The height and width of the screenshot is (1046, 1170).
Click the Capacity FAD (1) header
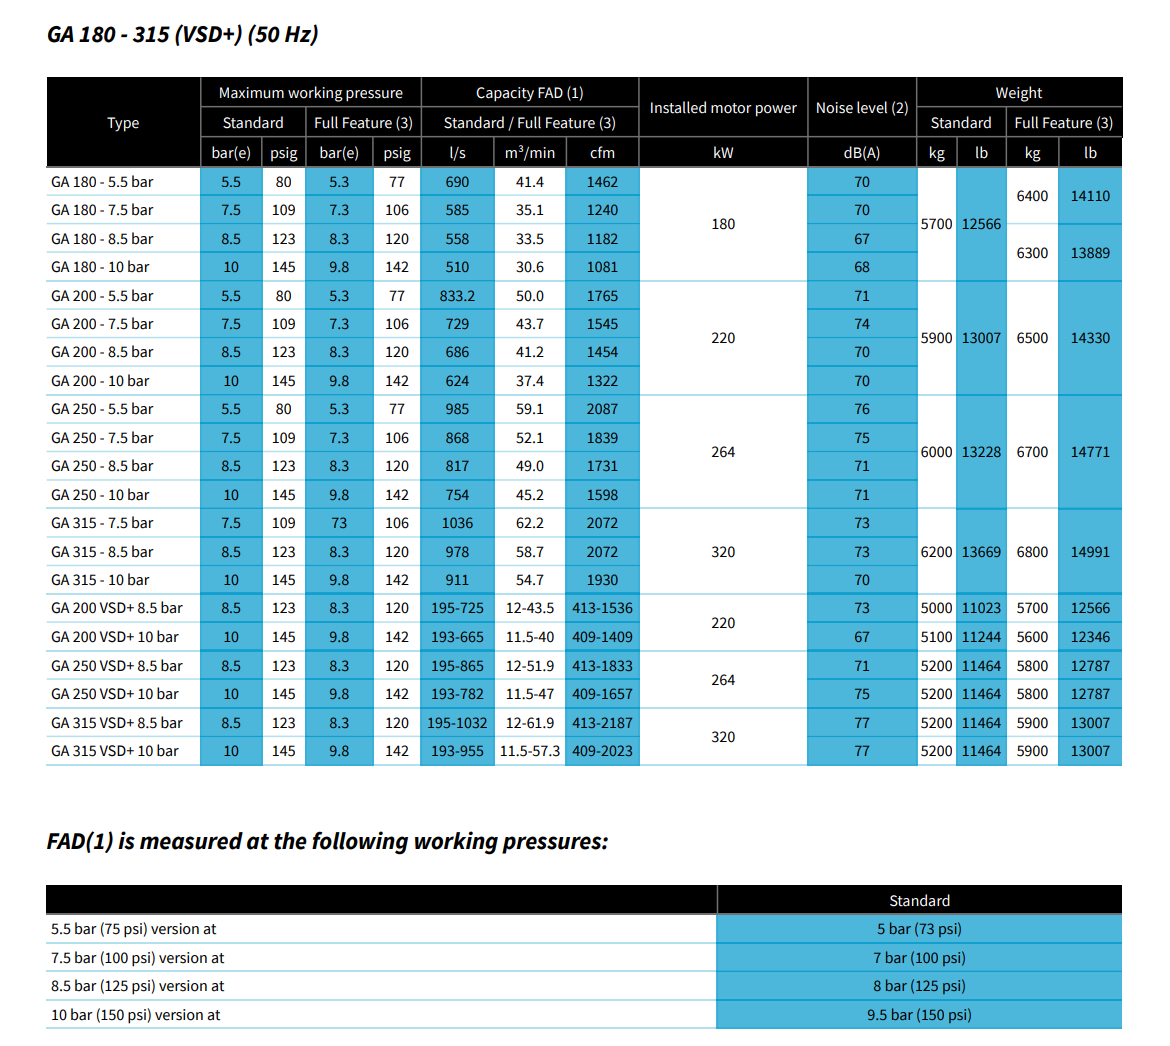(529, 93)
